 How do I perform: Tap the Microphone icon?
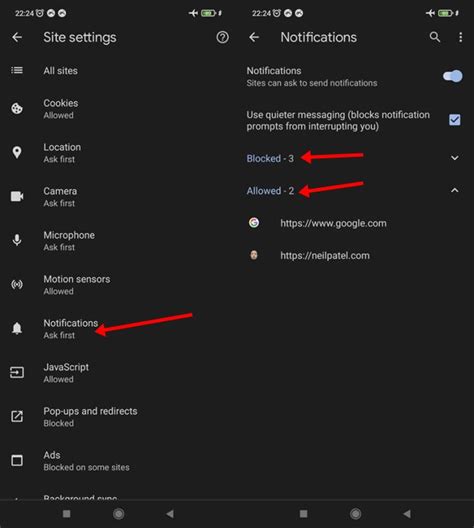(x=17, y=240)
